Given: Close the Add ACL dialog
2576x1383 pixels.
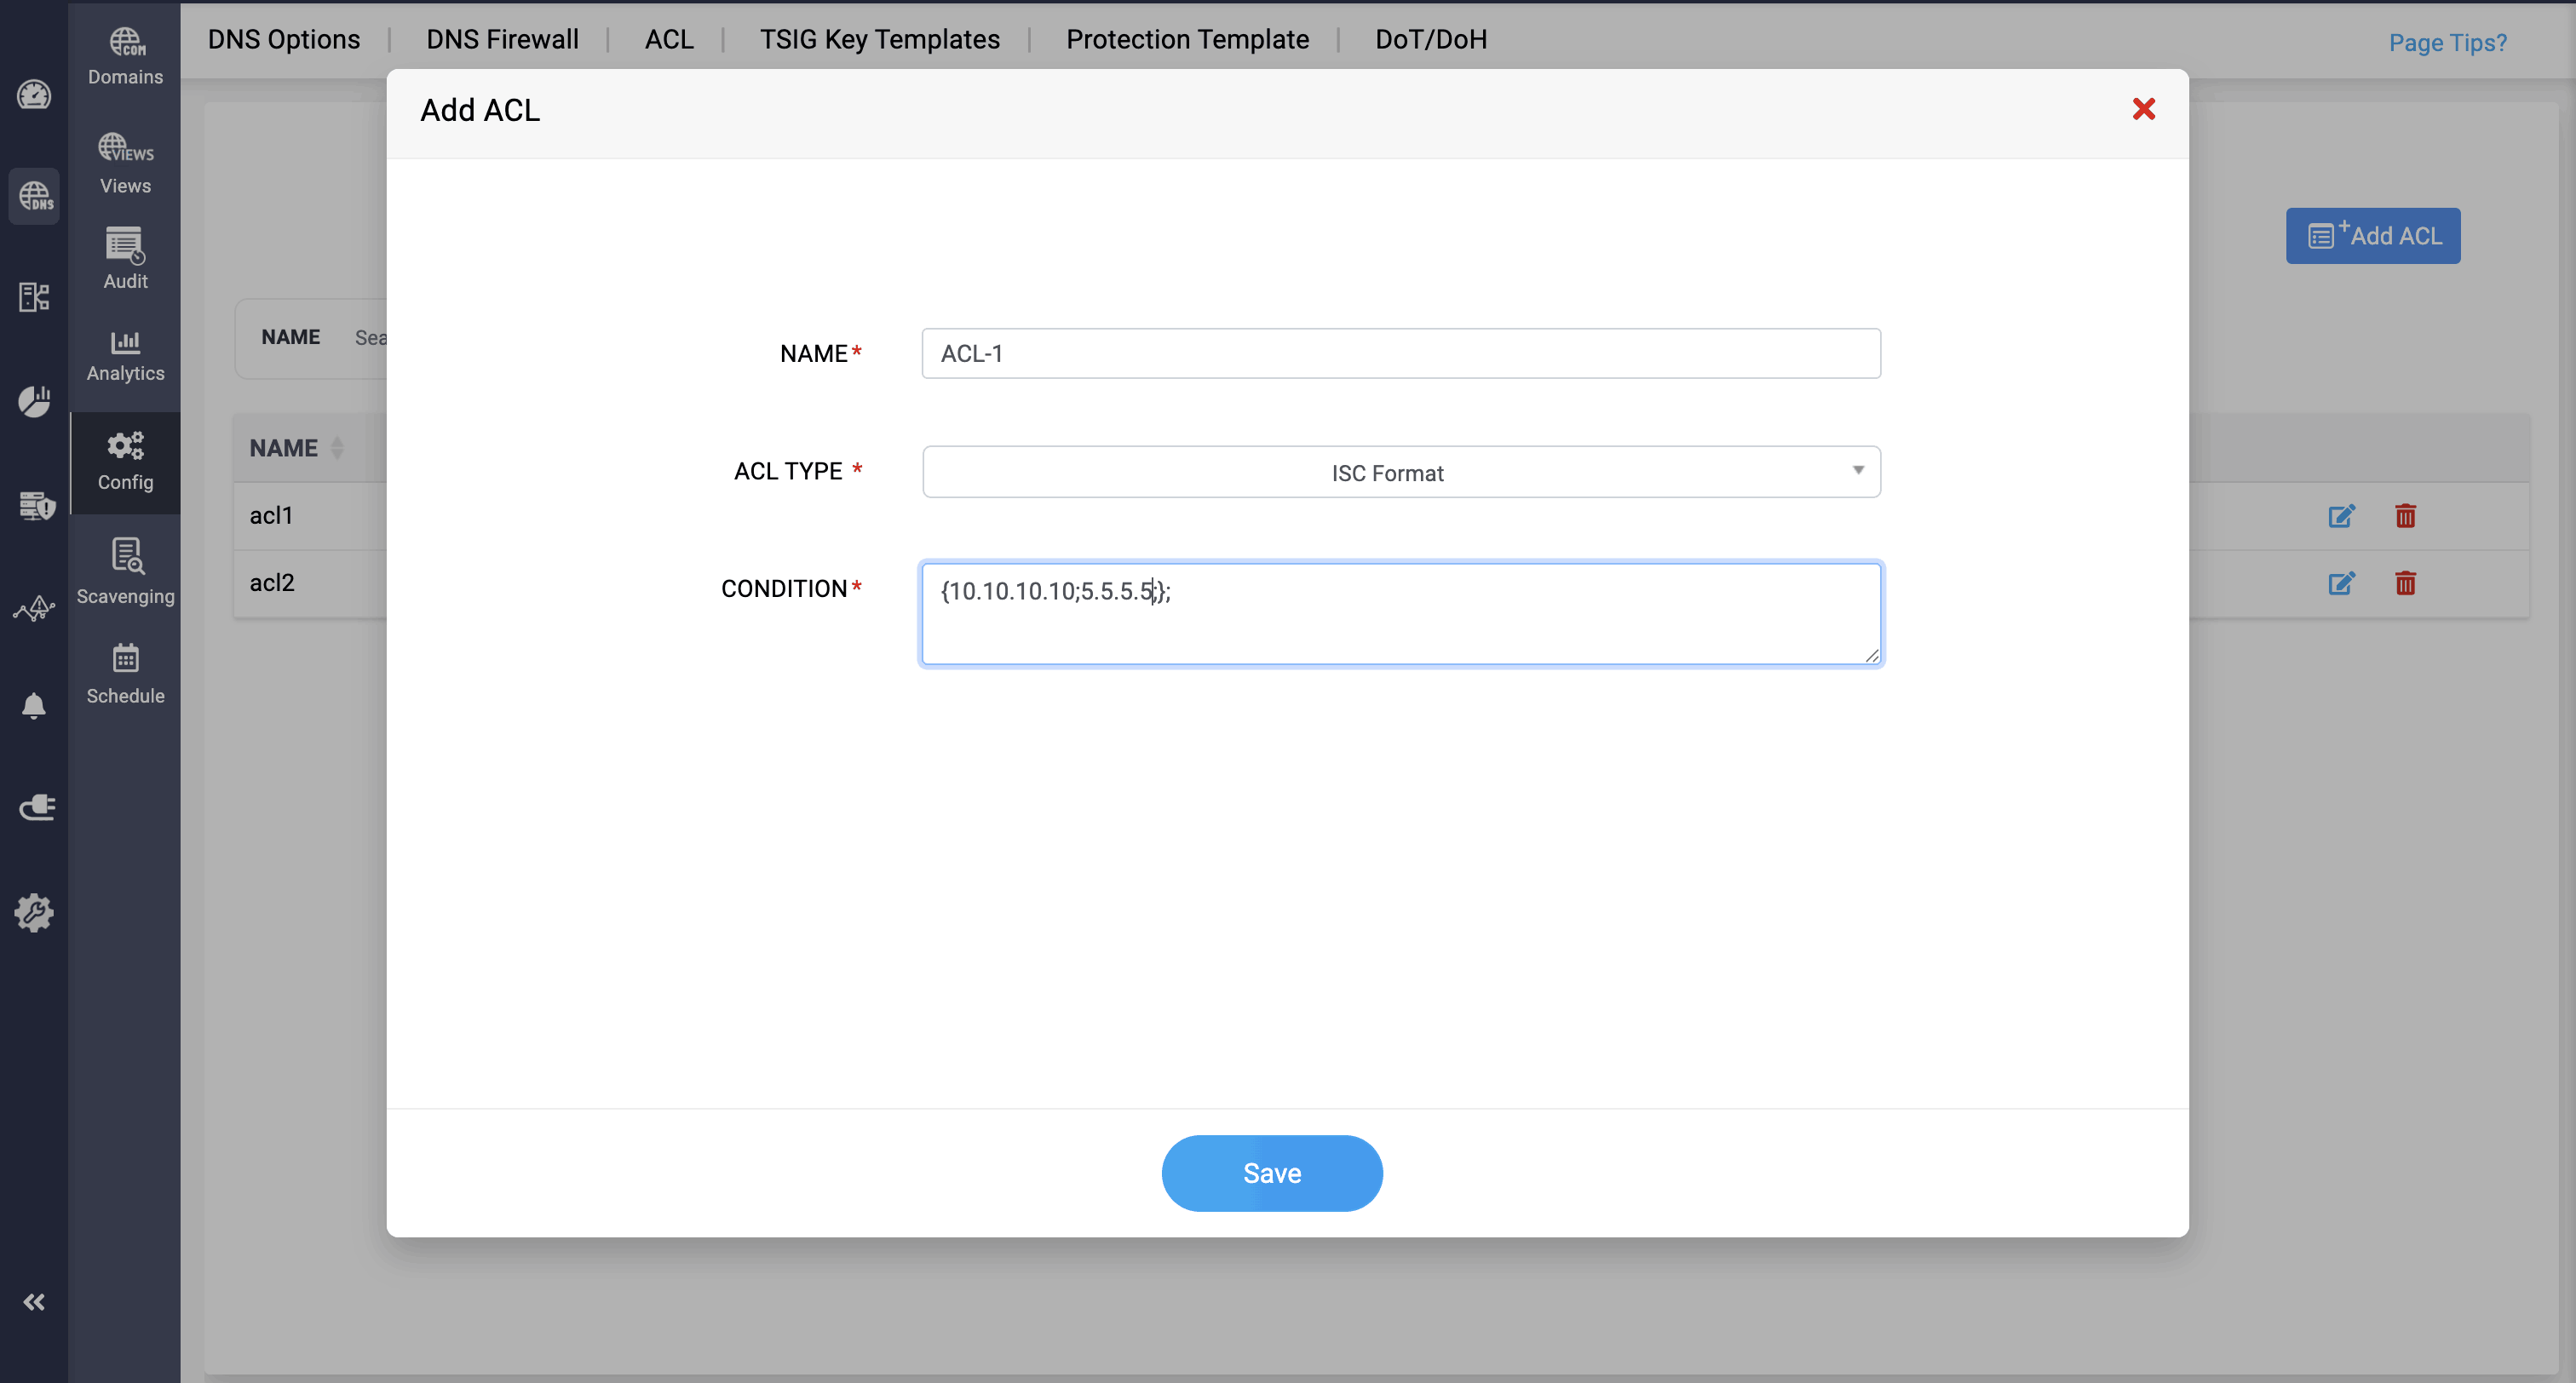Looking at the screenshot, I should (2143, 109).
